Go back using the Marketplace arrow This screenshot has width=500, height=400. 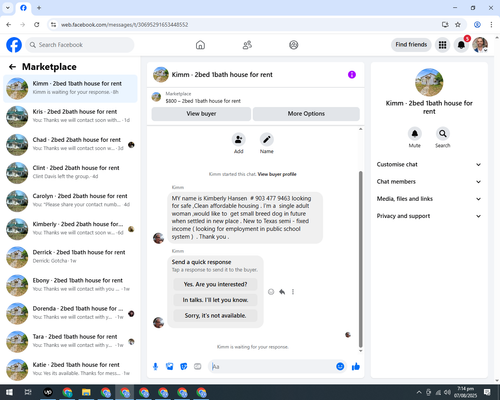coord(13,67)
